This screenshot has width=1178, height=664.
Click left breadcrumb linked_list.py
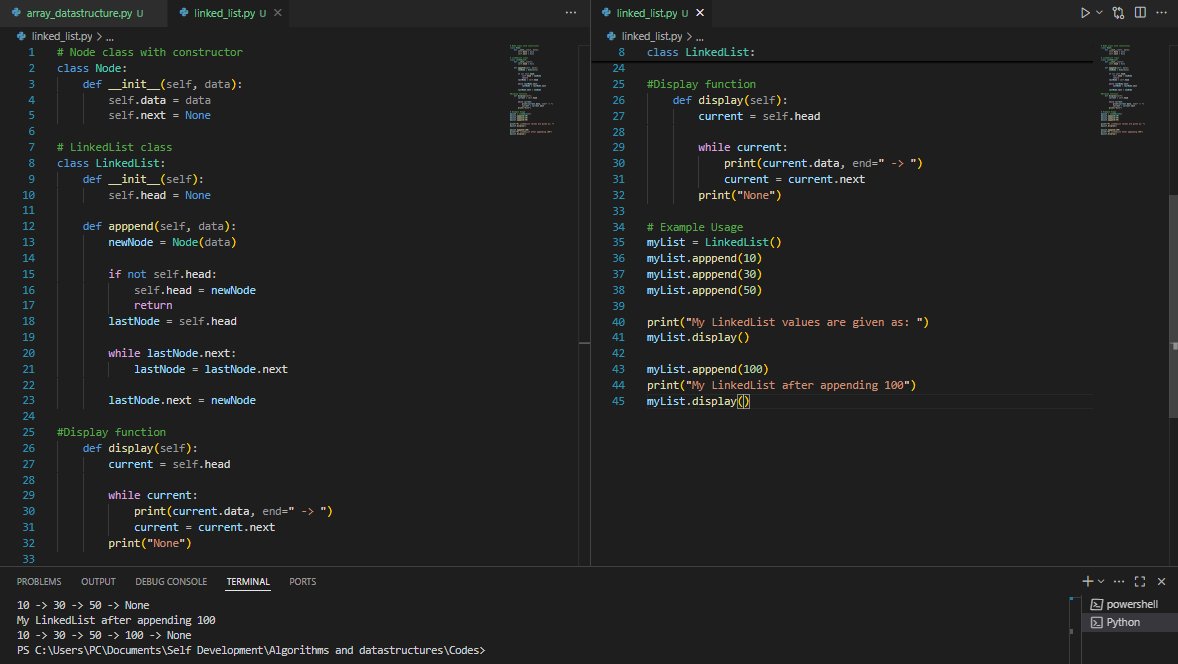click(62, 36)
